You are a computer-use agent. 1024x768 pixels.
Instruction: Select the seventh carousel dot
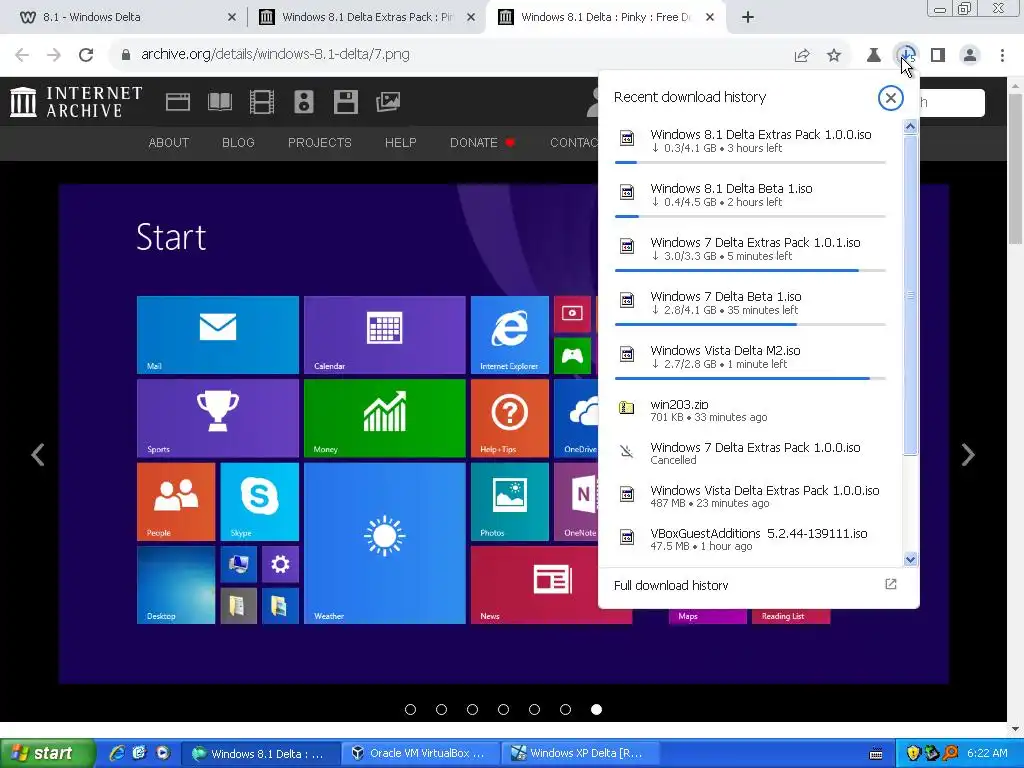point(596,710)
